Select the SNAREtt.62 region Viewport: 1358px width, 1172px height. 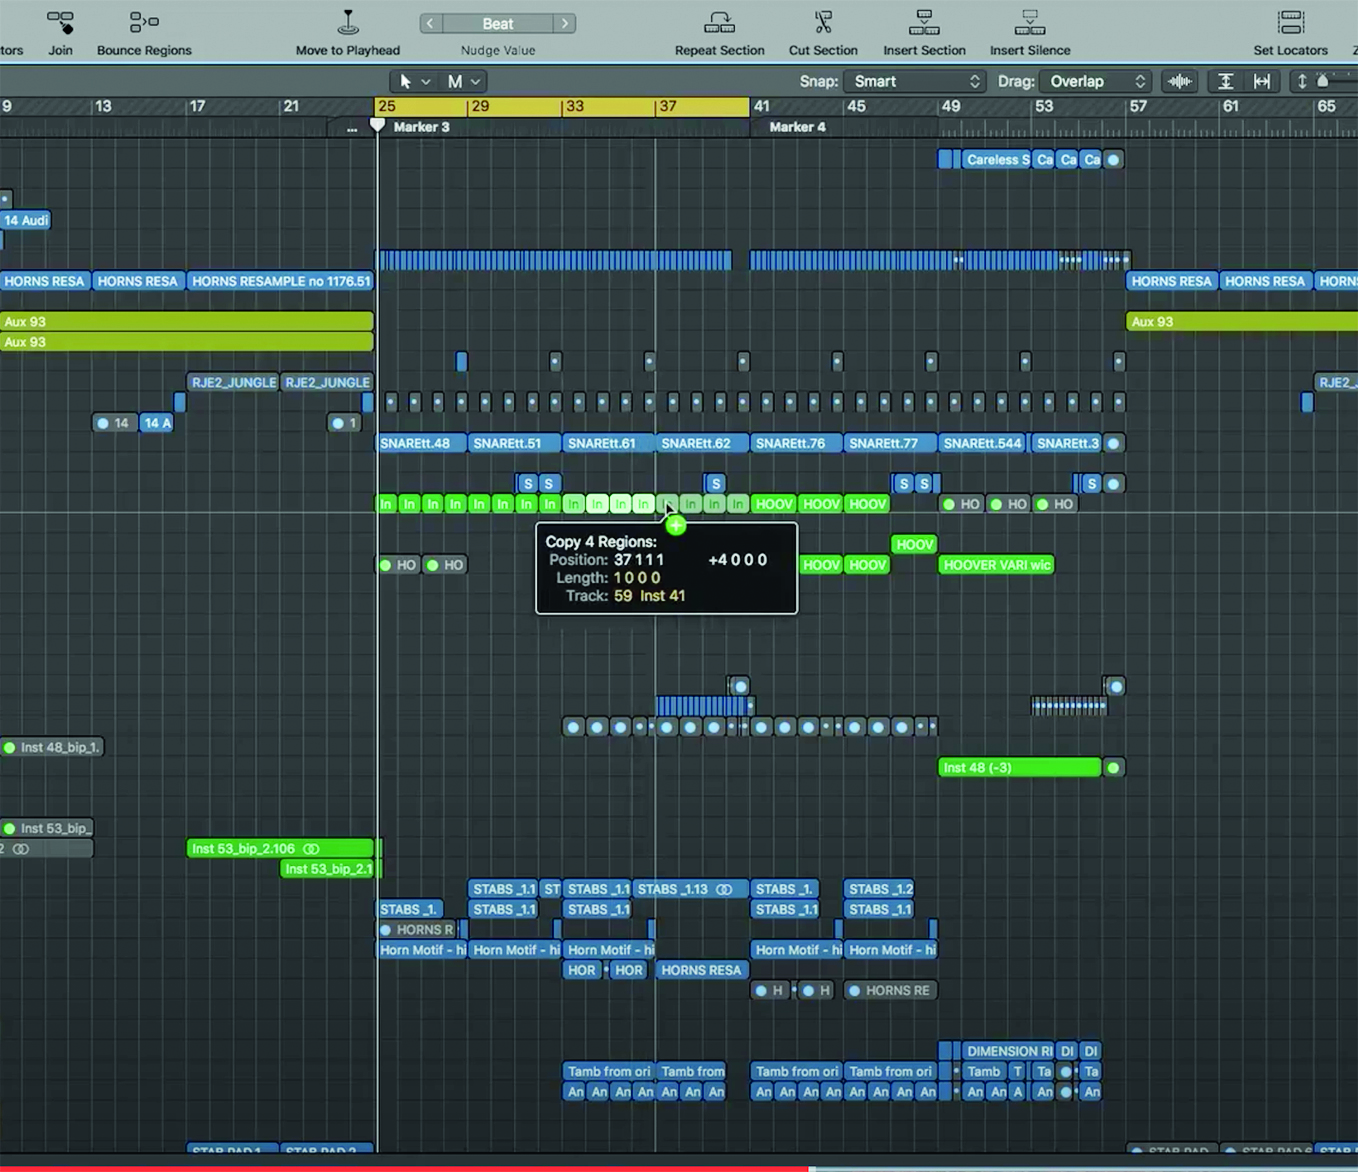[x=702, y=444]
